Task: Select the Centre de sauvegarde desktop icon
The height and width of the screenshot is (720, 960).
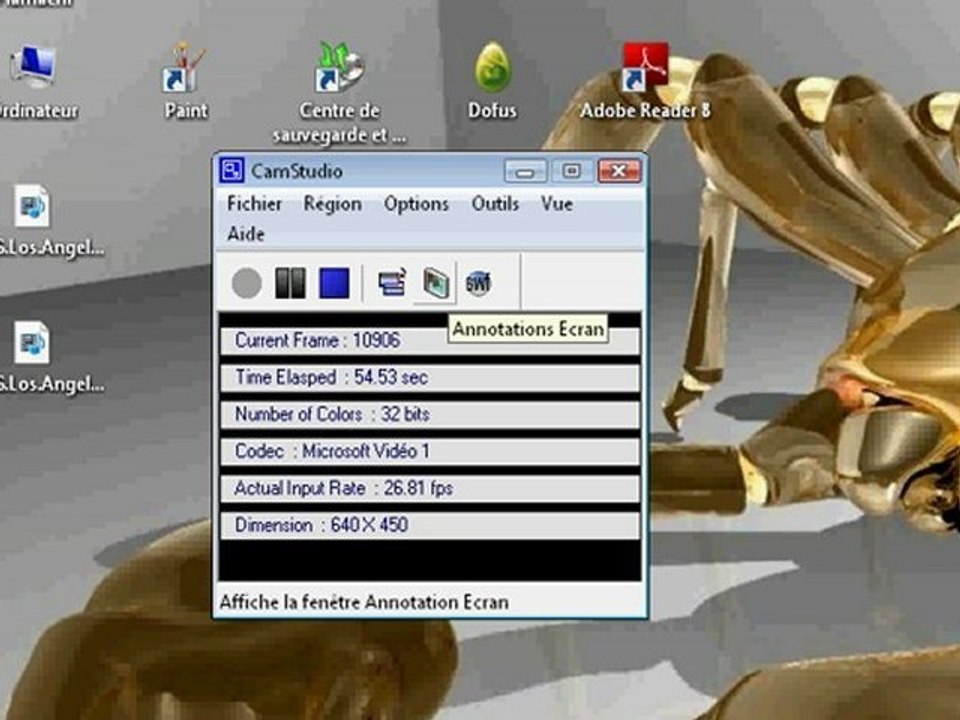Action: [x=339, y=92]
